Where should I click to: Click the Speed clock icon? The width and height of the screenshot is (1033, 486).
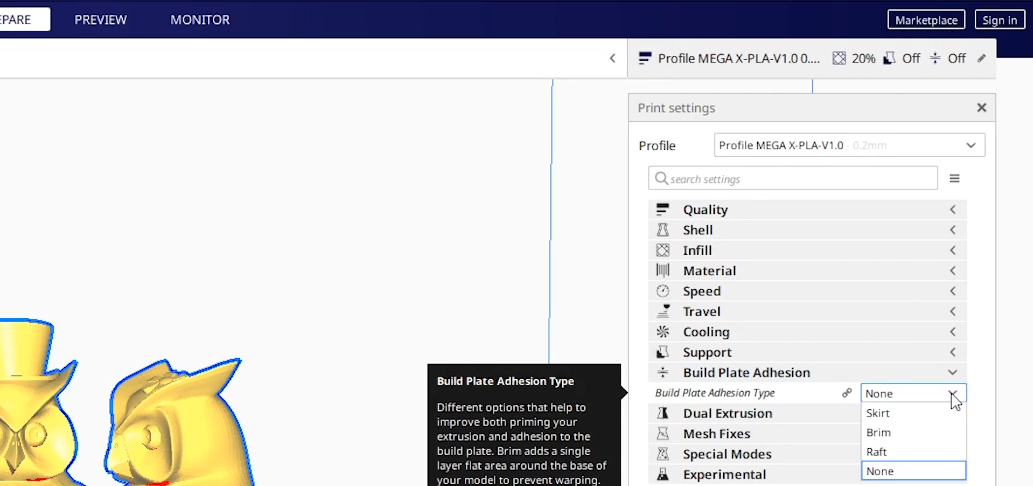coord(663,291)
